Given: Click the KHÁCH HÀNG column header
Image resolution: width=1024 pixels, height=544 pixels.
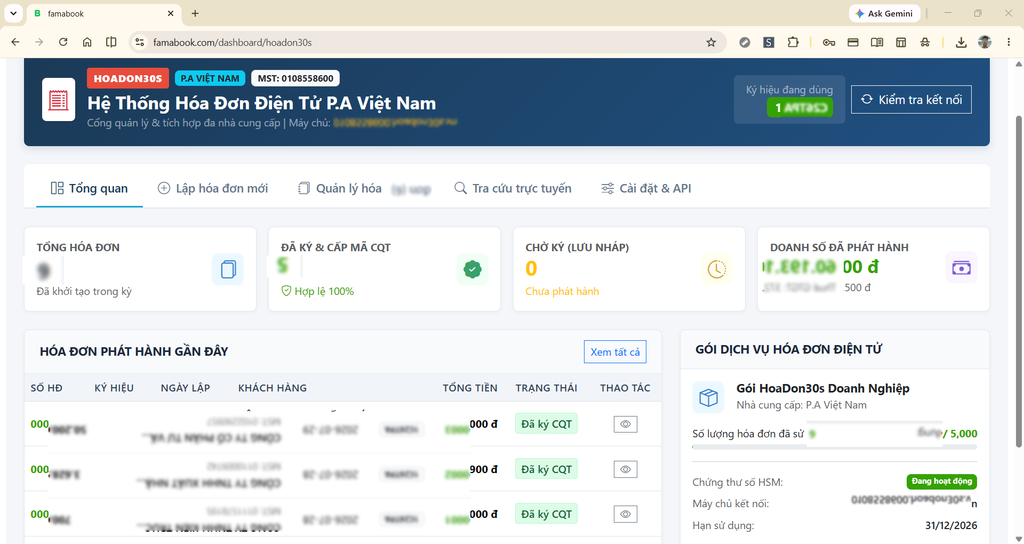Looking at the screenshot, I should coord(272,388).
